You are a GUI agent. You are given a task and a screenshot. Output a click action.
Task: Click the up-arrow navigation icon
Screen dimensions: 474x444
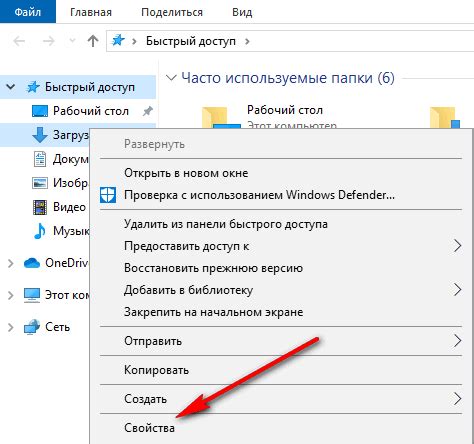tap(93, 41)
